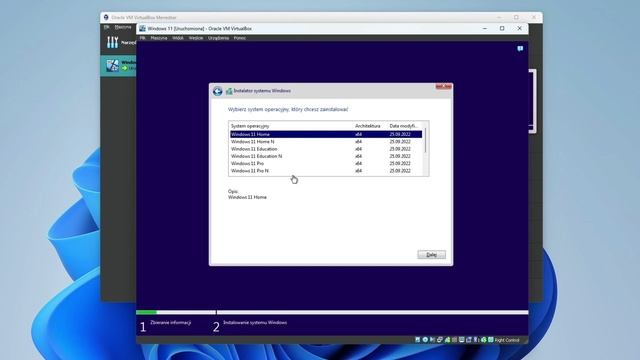Select the Windows 11 Education row

[x=326, y=149]
